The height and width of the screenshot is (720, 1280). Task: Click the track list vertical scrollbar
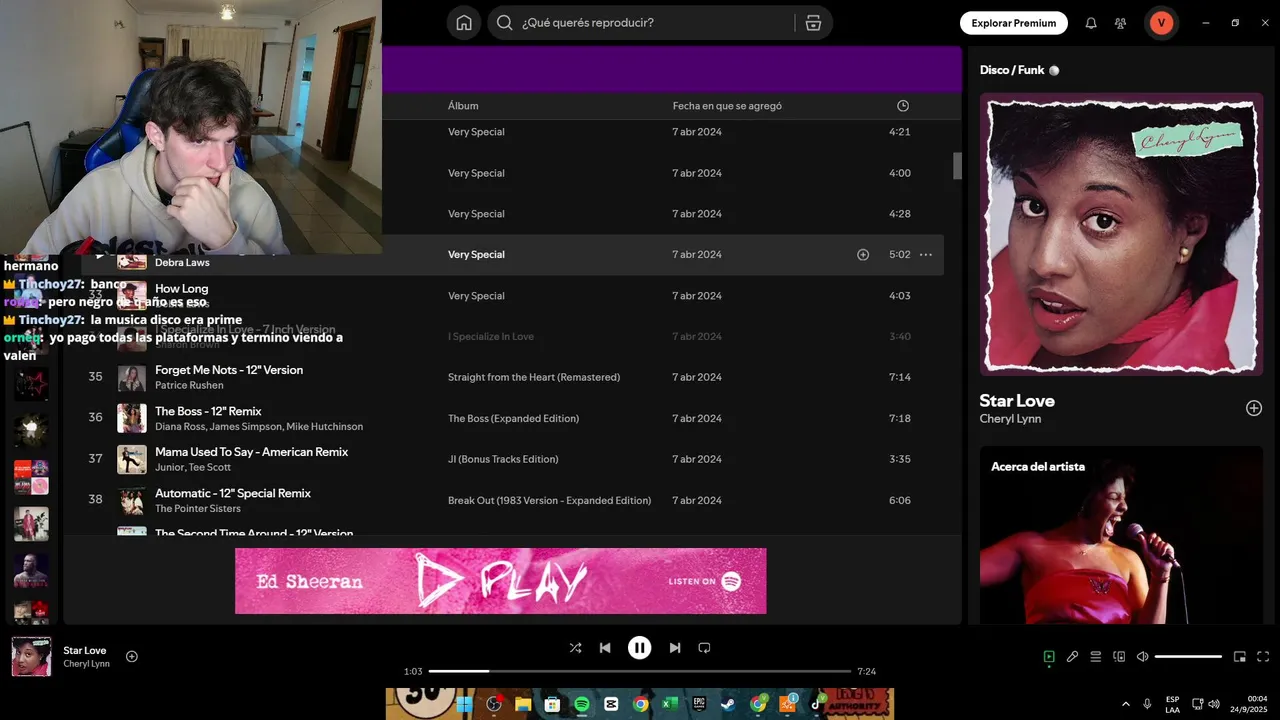tap(957, 166)
